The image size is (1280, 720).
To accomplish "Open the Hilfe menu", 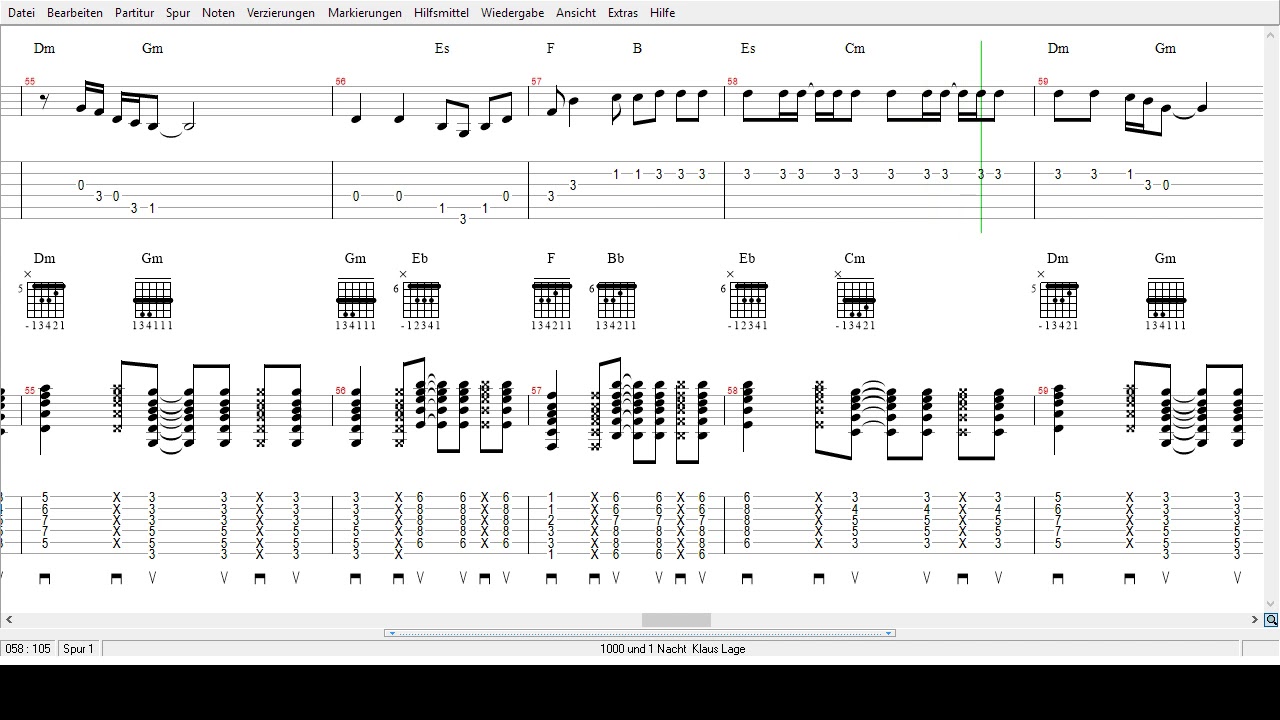I will coord(662,13).
